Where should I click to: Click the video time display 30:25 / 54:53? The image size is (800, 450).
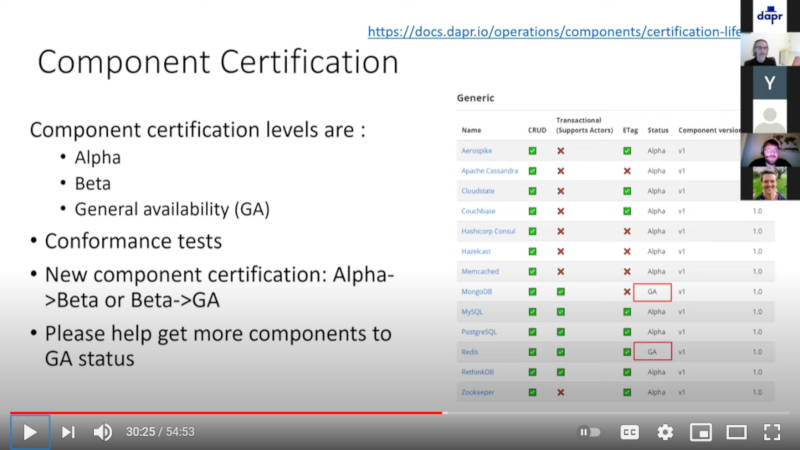coord(160,432)
